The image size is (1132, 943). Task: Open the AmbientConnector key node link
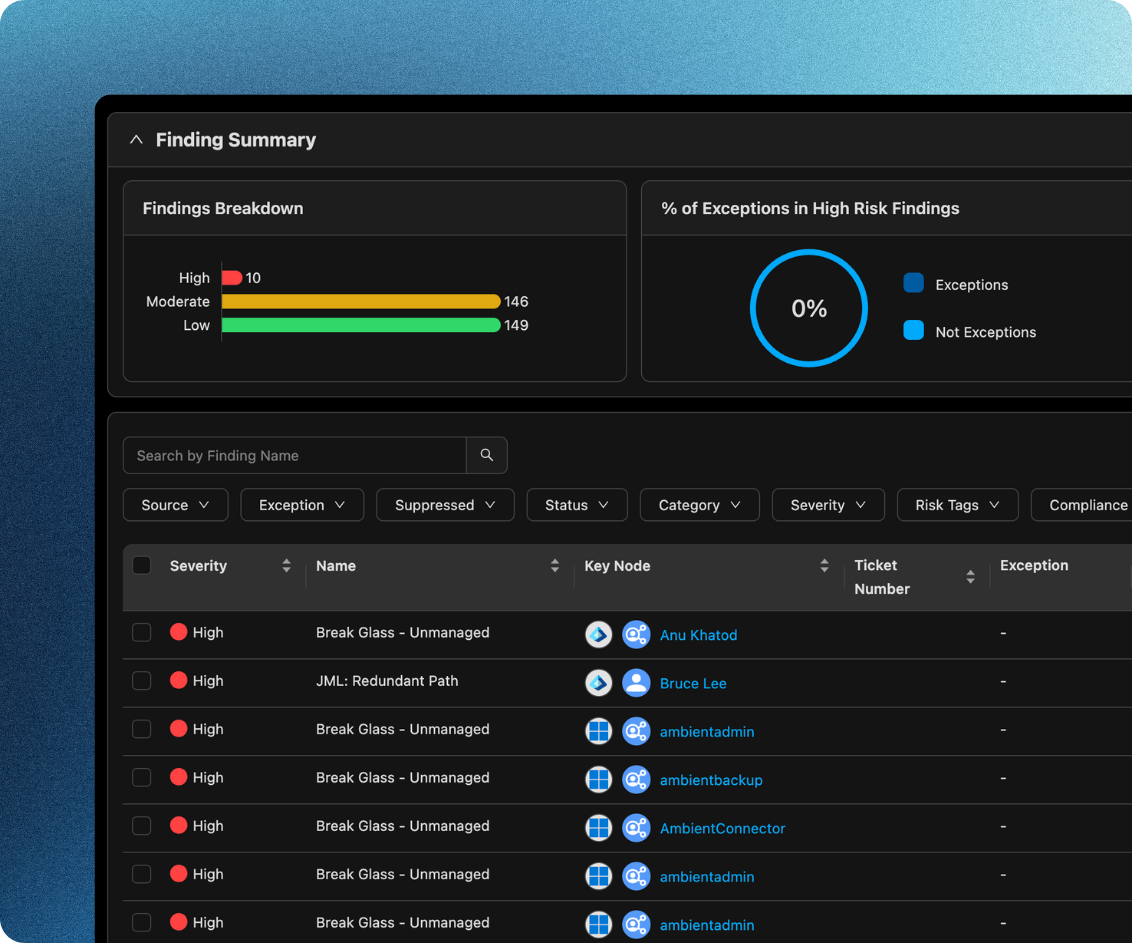pyautogui.click(x=723, y=829)
